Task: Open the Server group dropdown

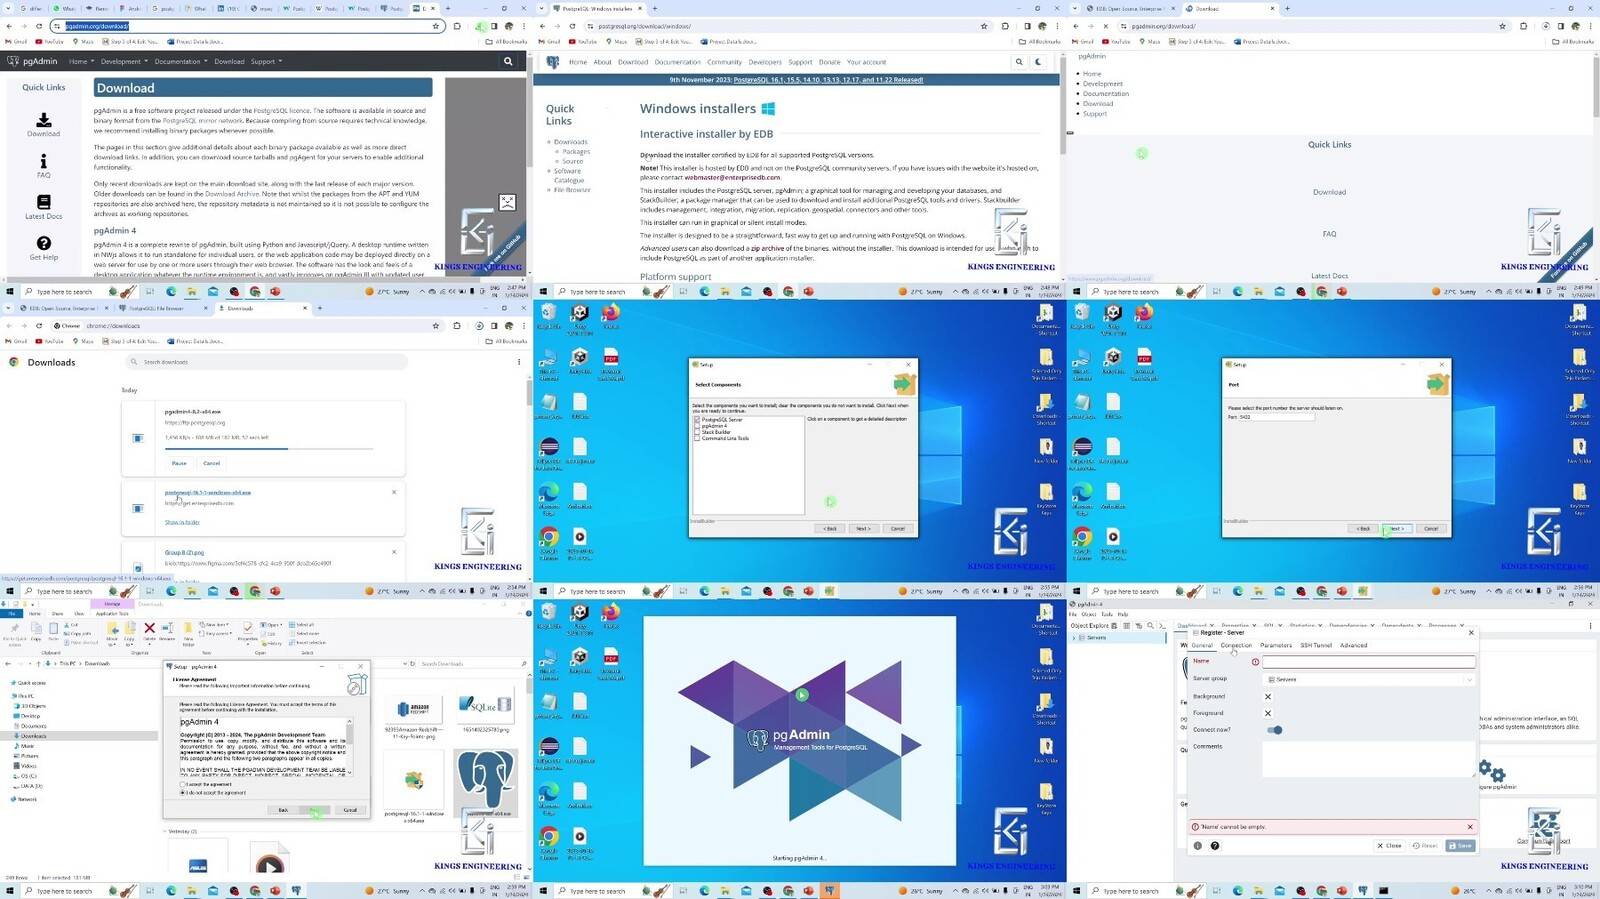Action: coord(1369,679)
